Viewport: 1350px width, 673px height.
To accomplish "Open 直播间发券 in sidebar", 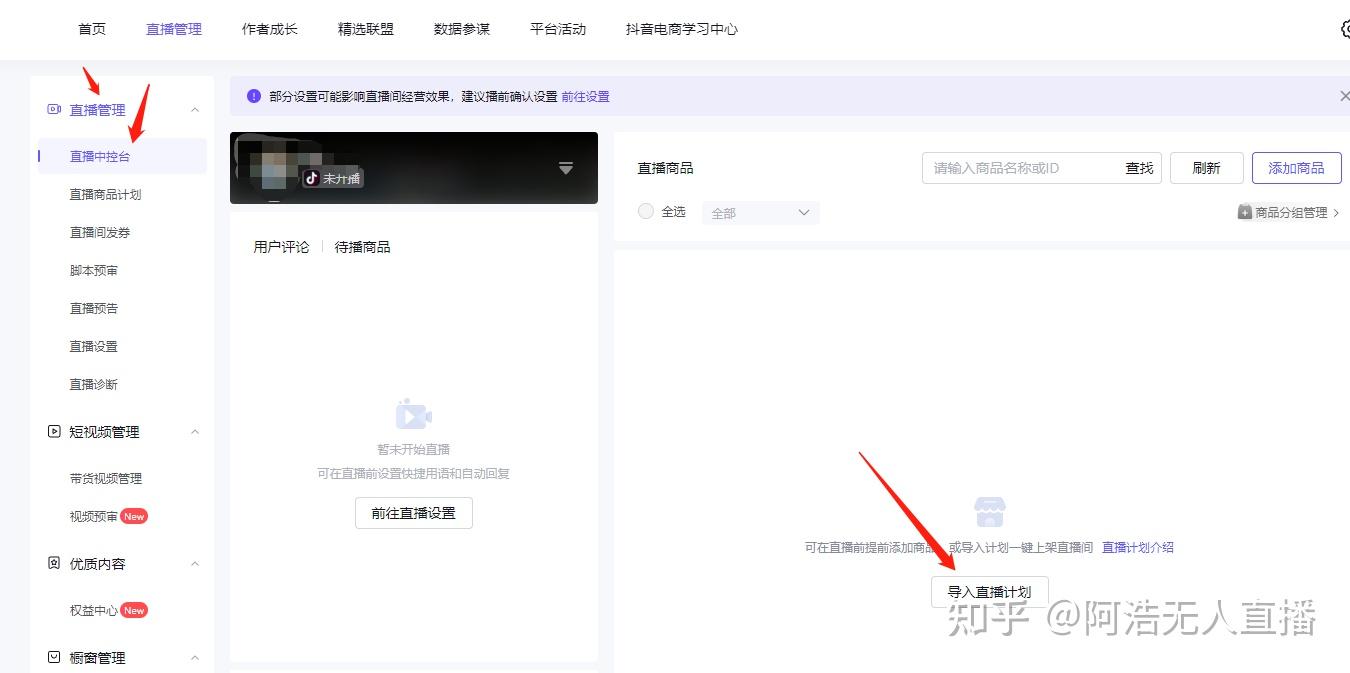I will (x=99, y=232).
